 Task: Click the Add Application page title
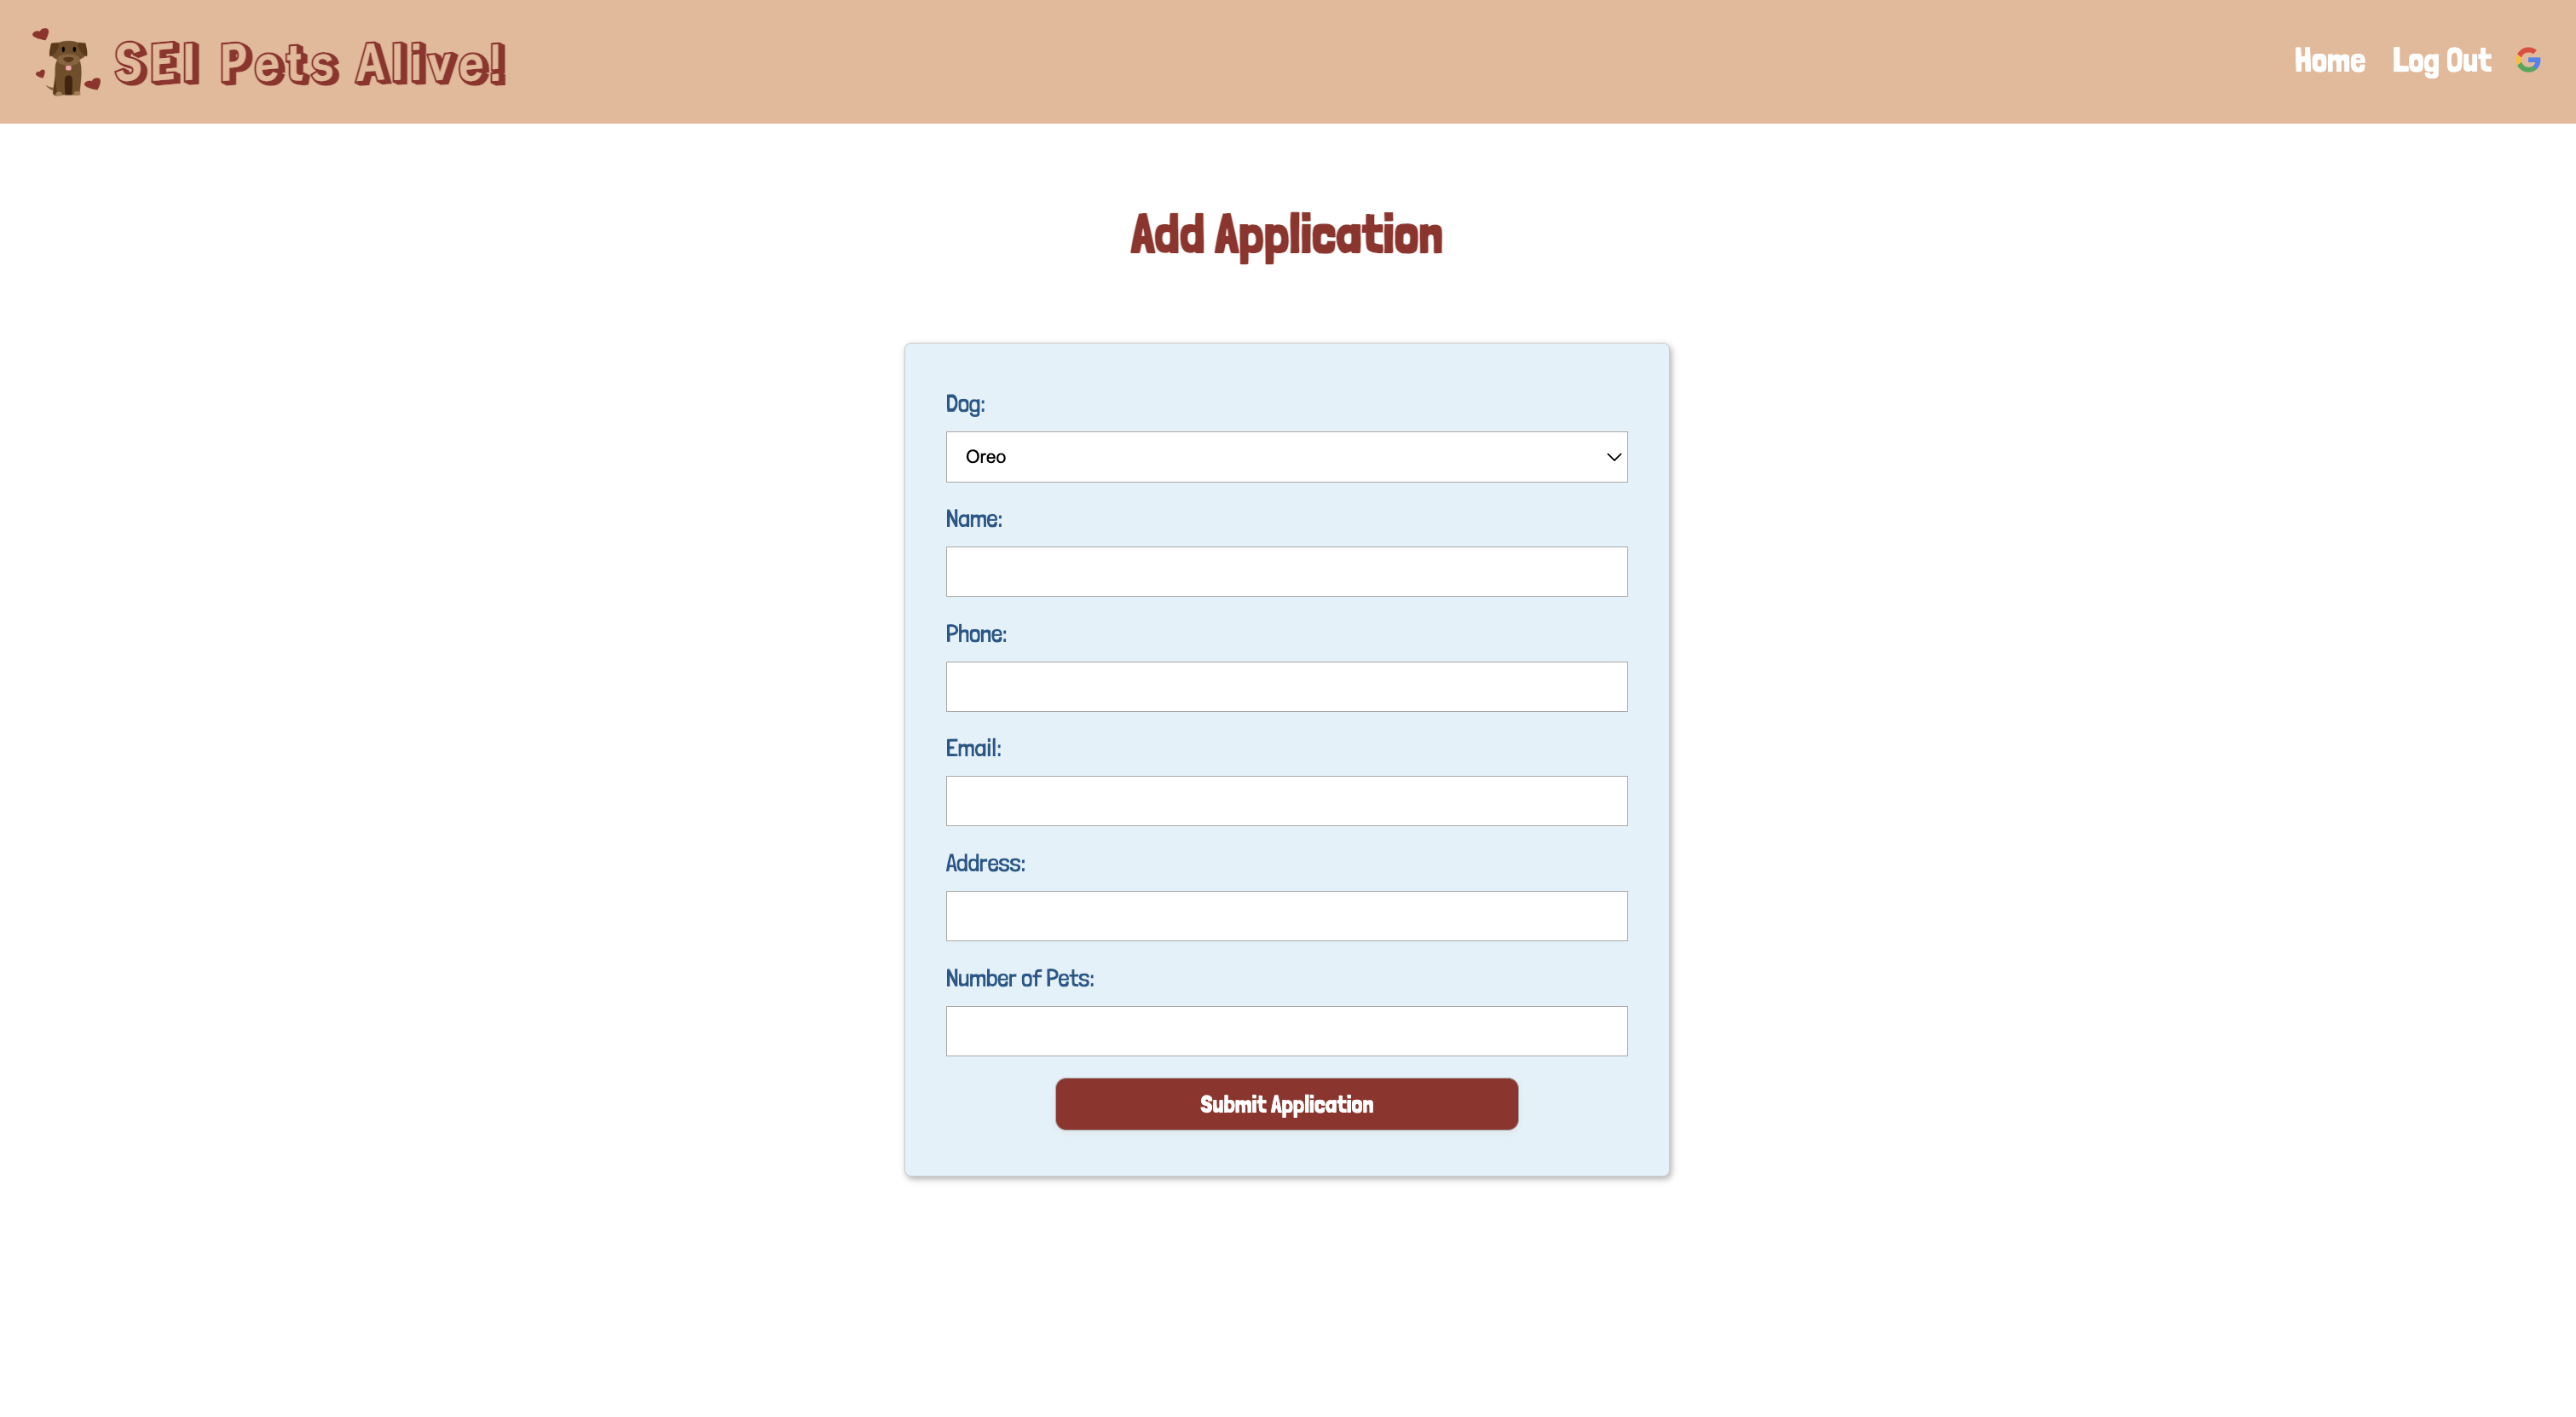tap(1285, 232)
